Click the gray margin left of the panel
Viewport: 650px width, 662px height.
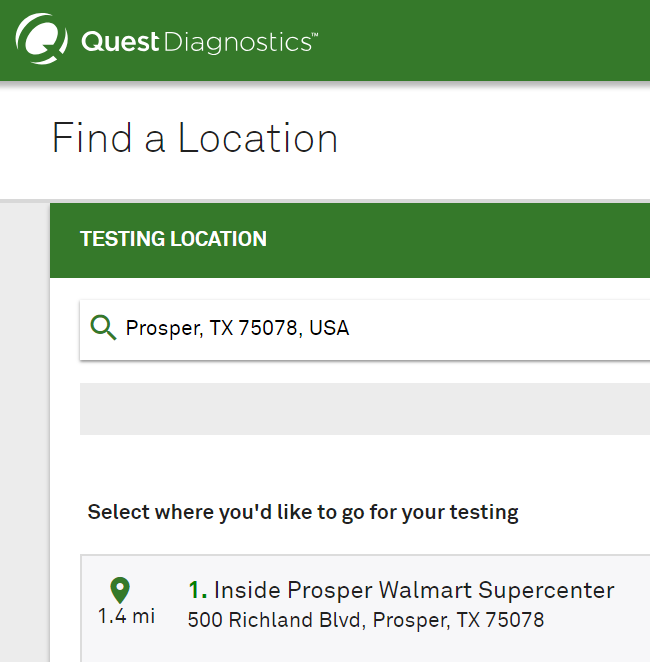coord(24,432)
